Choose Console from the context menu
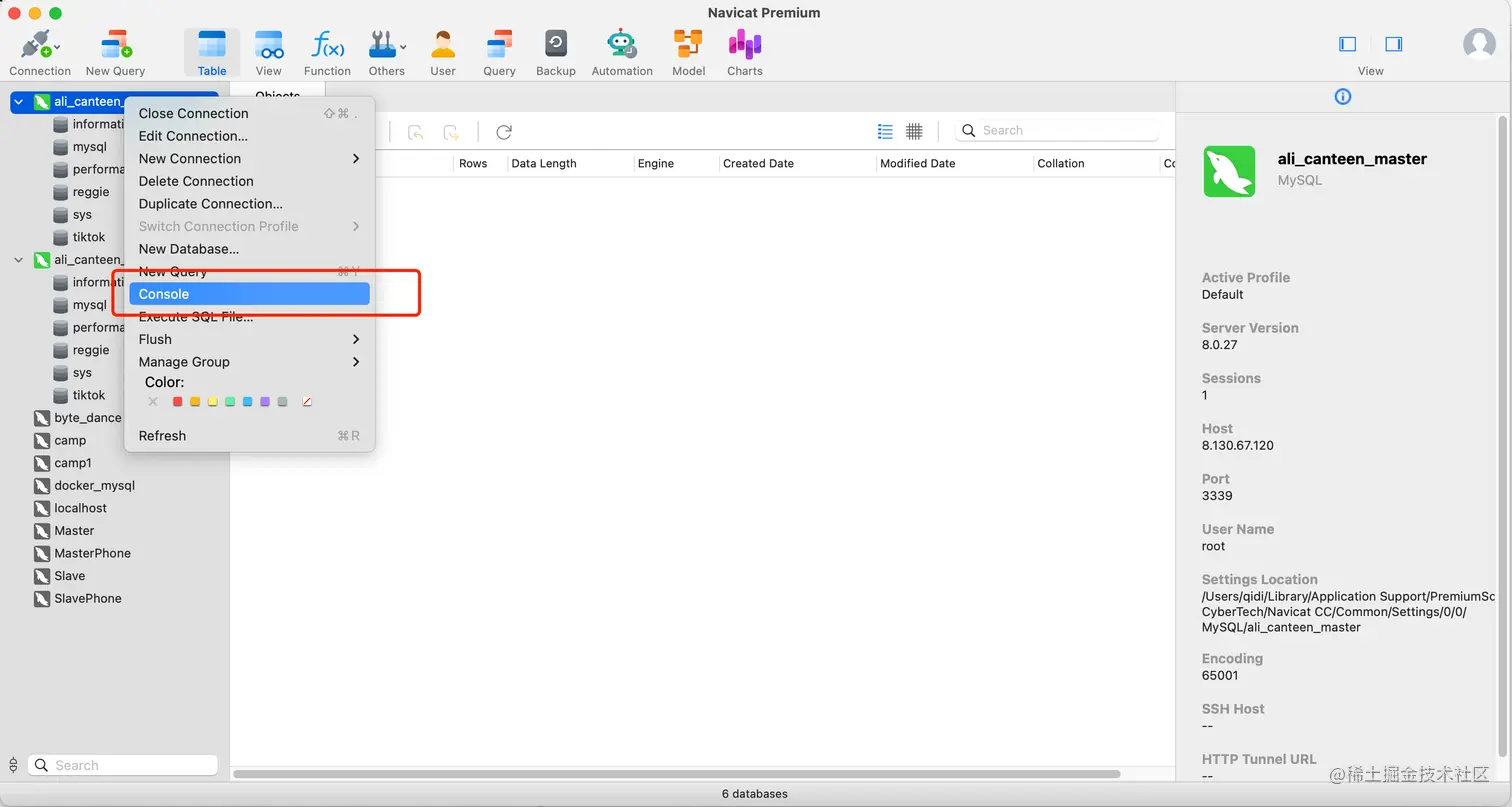This screenshot has height=807, width=1512. [x=249, y=294]
